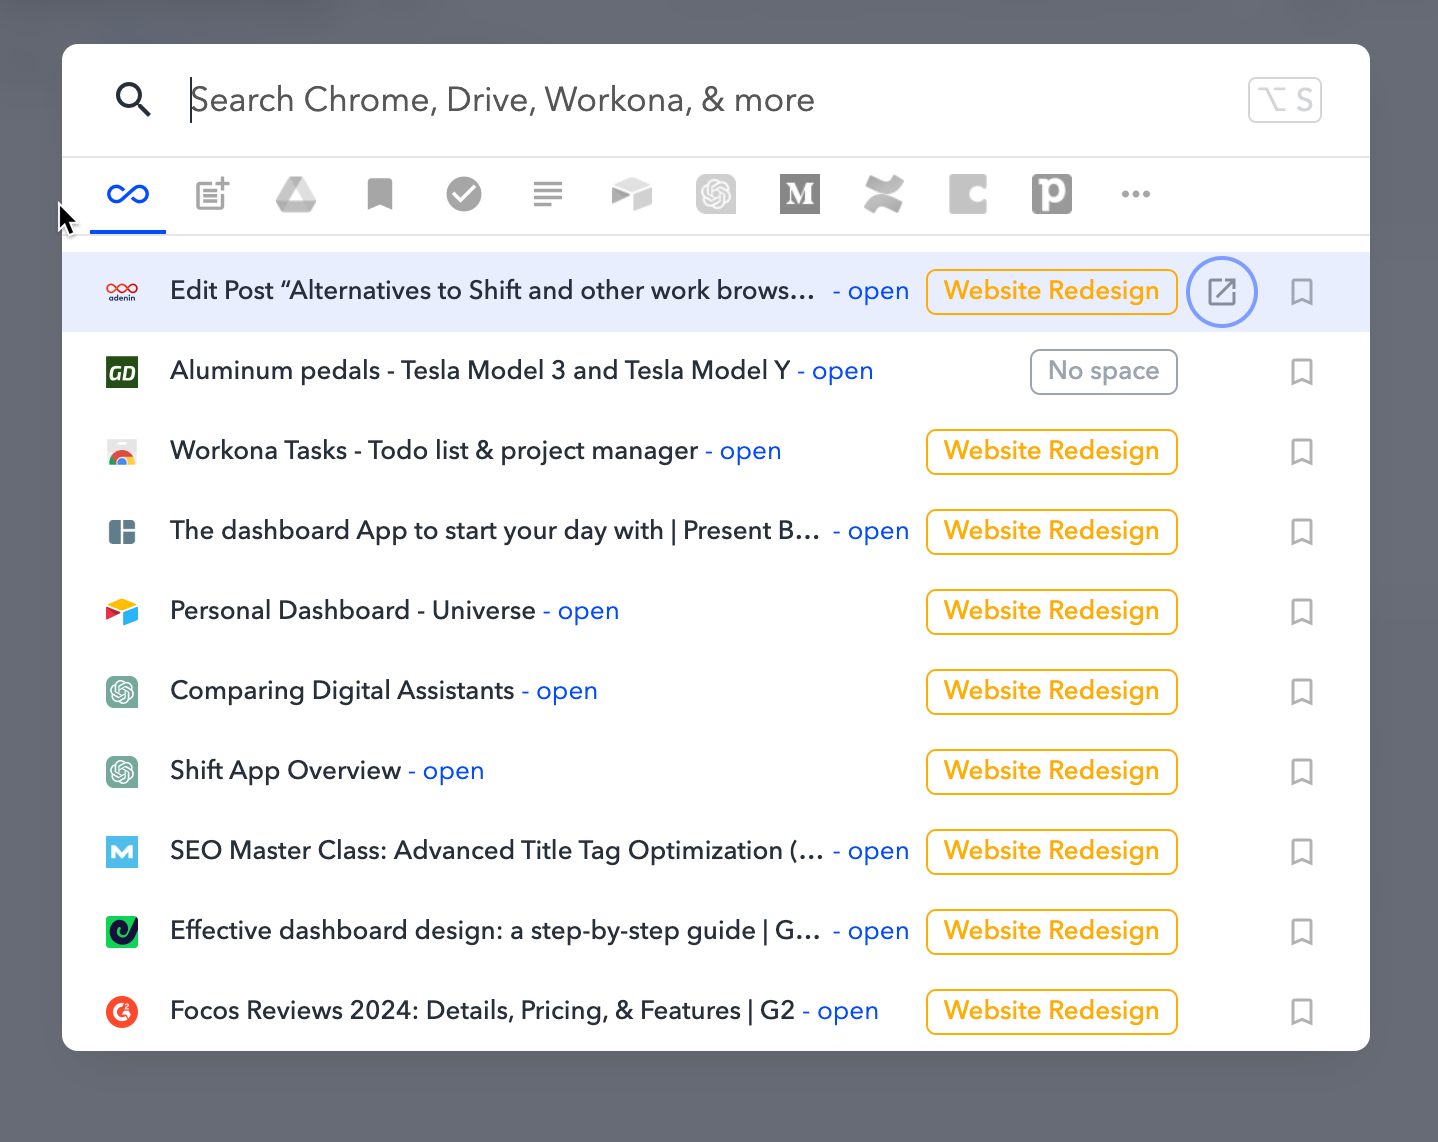The width and height of the screenshot is (1438, 1142).
Task: Open 'Comparing Digital Assistants' result
Action: tap(342, 691)
